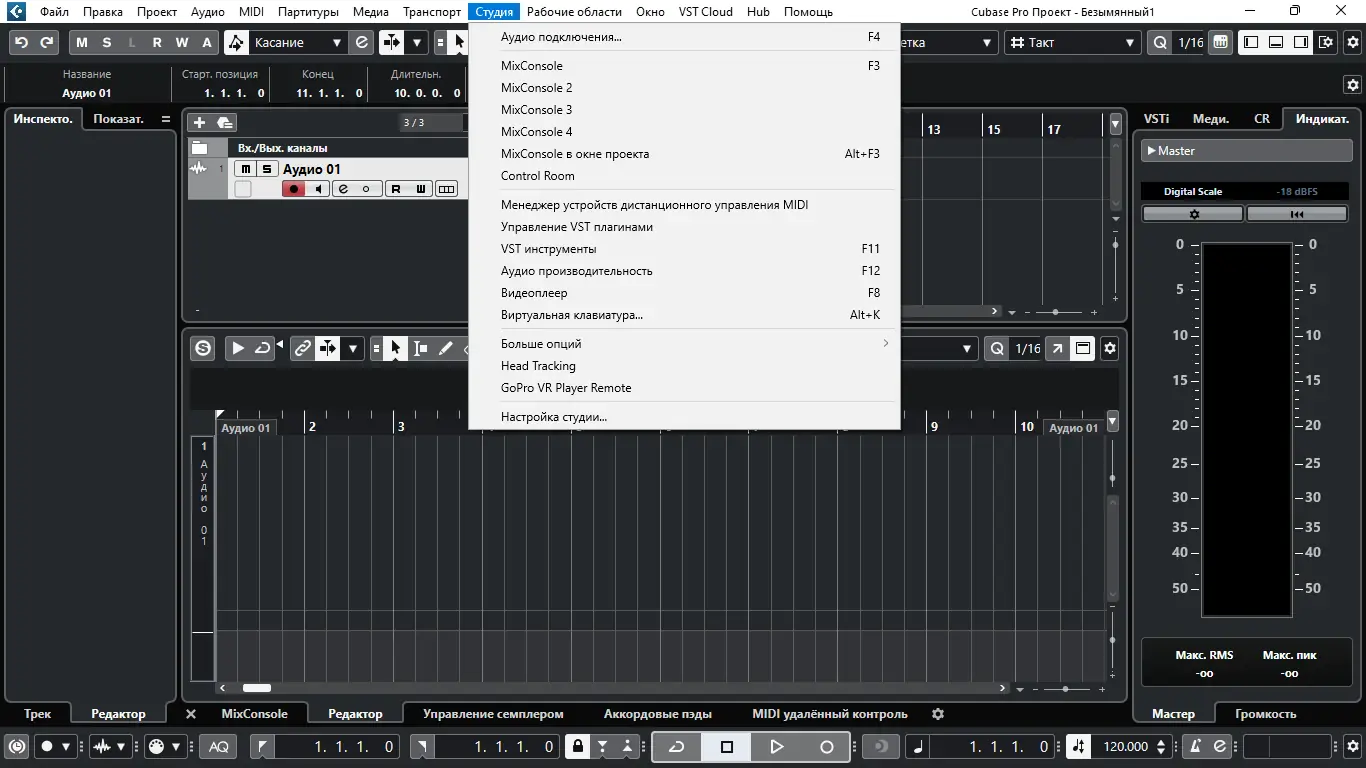Expand the Master section in meter panel
Image resolution: width=1366 pixels, height=768 pixels.
(1247, 151)
